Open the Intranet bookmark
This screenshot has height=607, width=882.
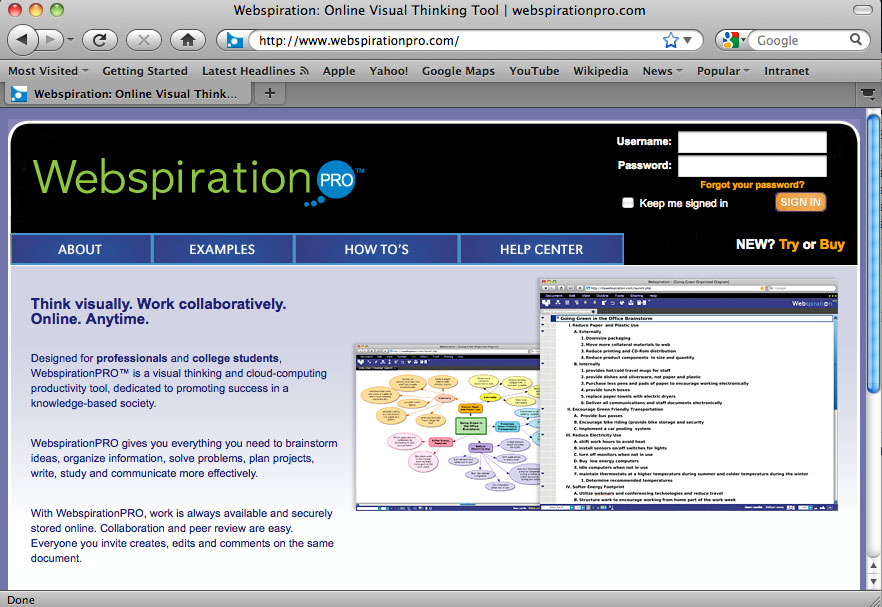(x=786, y=71)
